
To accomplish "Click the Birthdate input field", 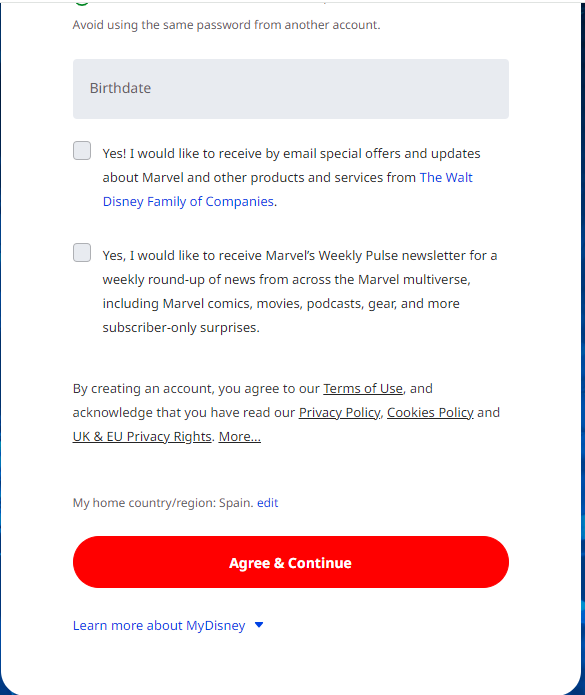I will tap(291, 89).
